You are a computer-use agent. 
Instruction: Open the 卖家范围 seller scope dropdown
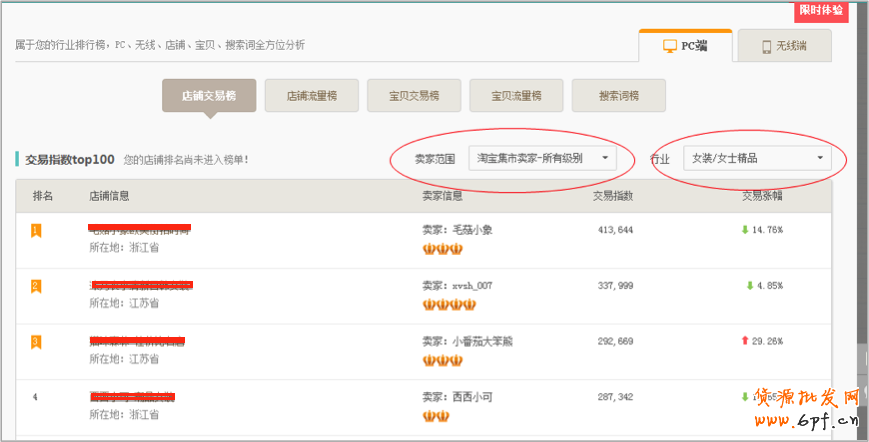[542, 158]
